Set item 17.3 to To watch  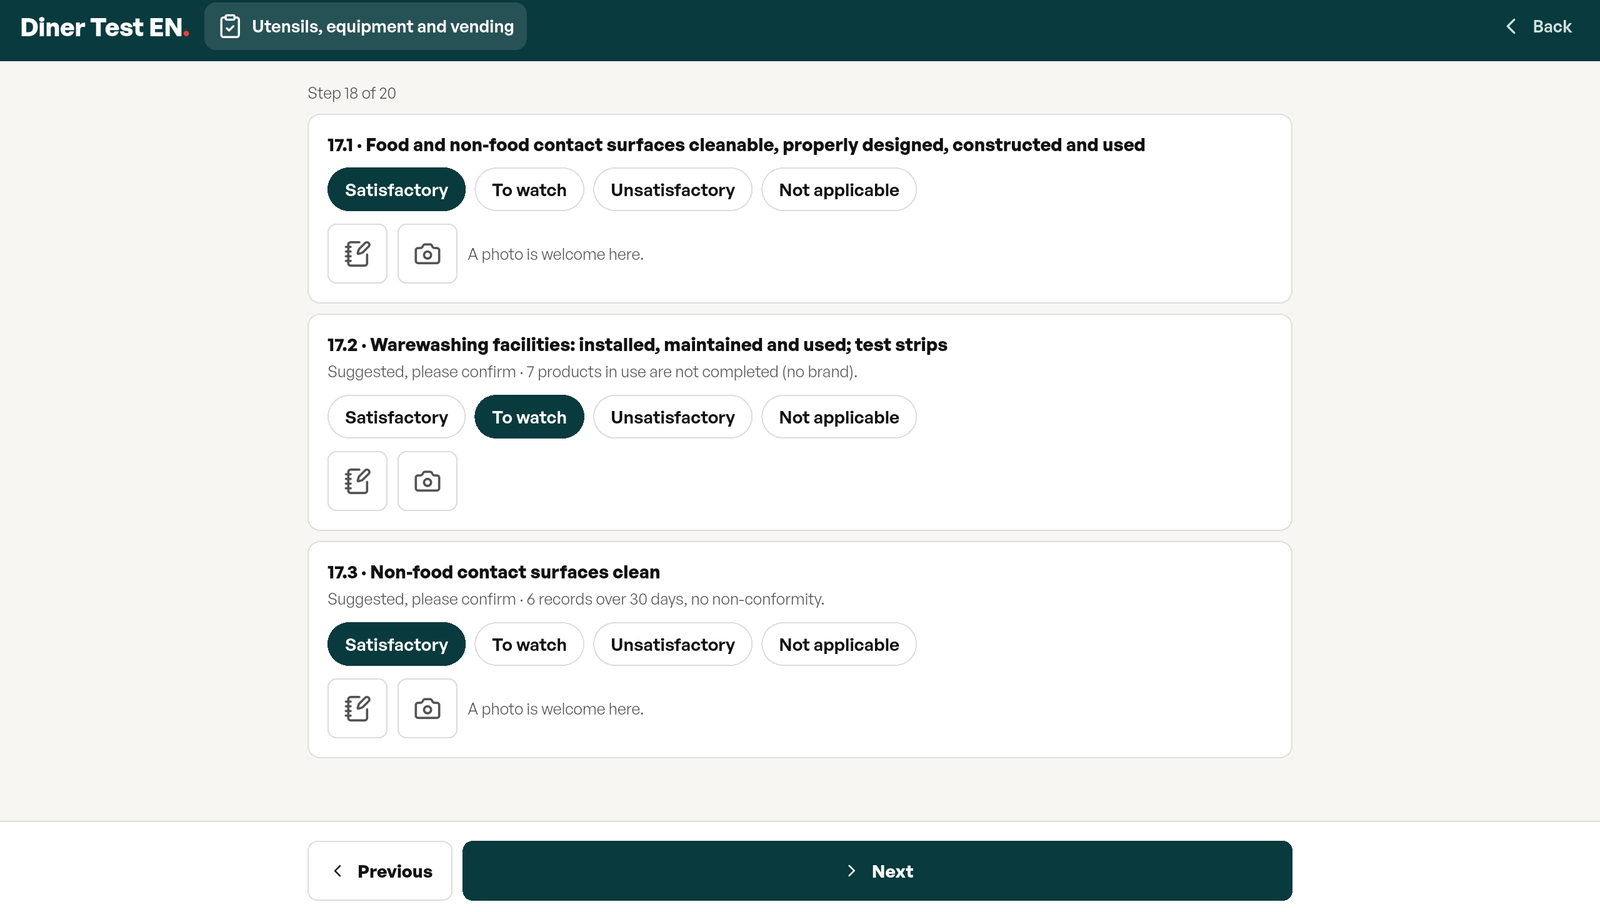click(529, 645)
